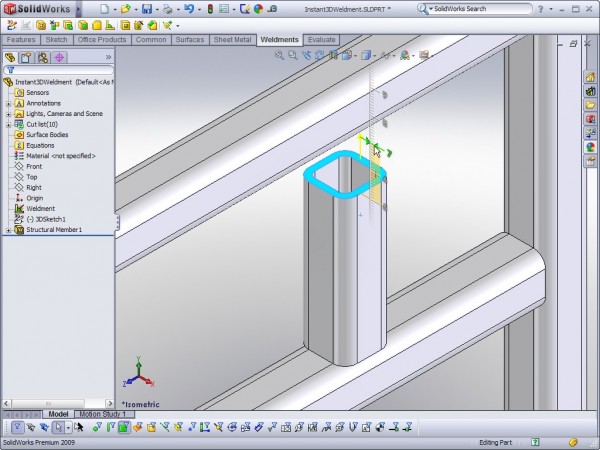This screenshot has height=450, width=600.
Task: Clear All Filters in the selection filter toolbar
Action: (x=31, y=427)
